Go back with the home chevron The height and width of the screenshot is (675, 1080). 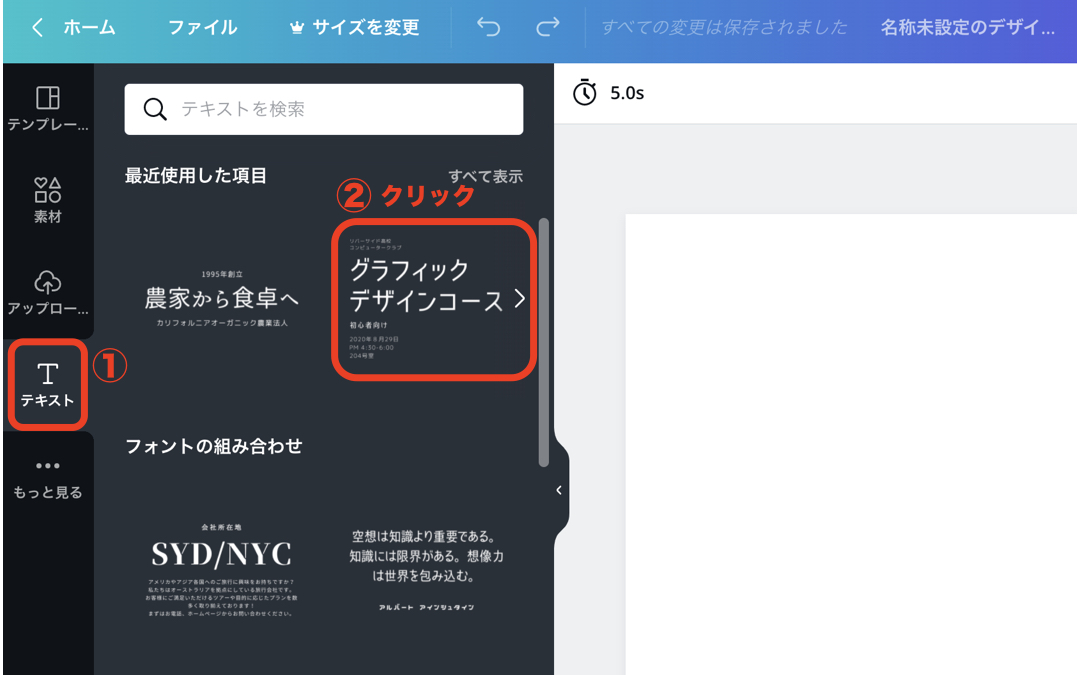[38, 28]
